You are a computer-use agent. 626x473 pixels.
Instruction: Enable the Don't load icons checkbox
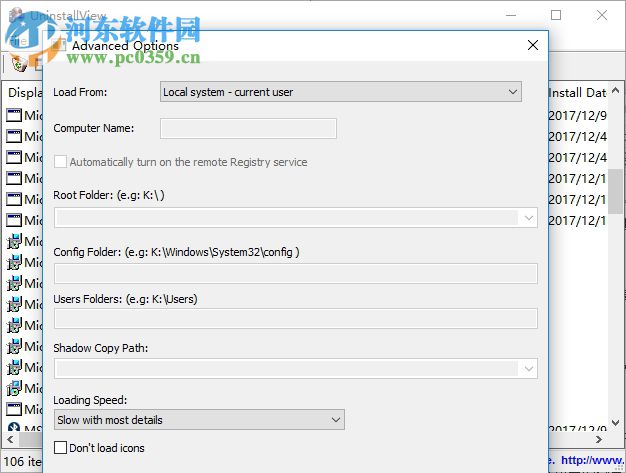pos(61,448)
